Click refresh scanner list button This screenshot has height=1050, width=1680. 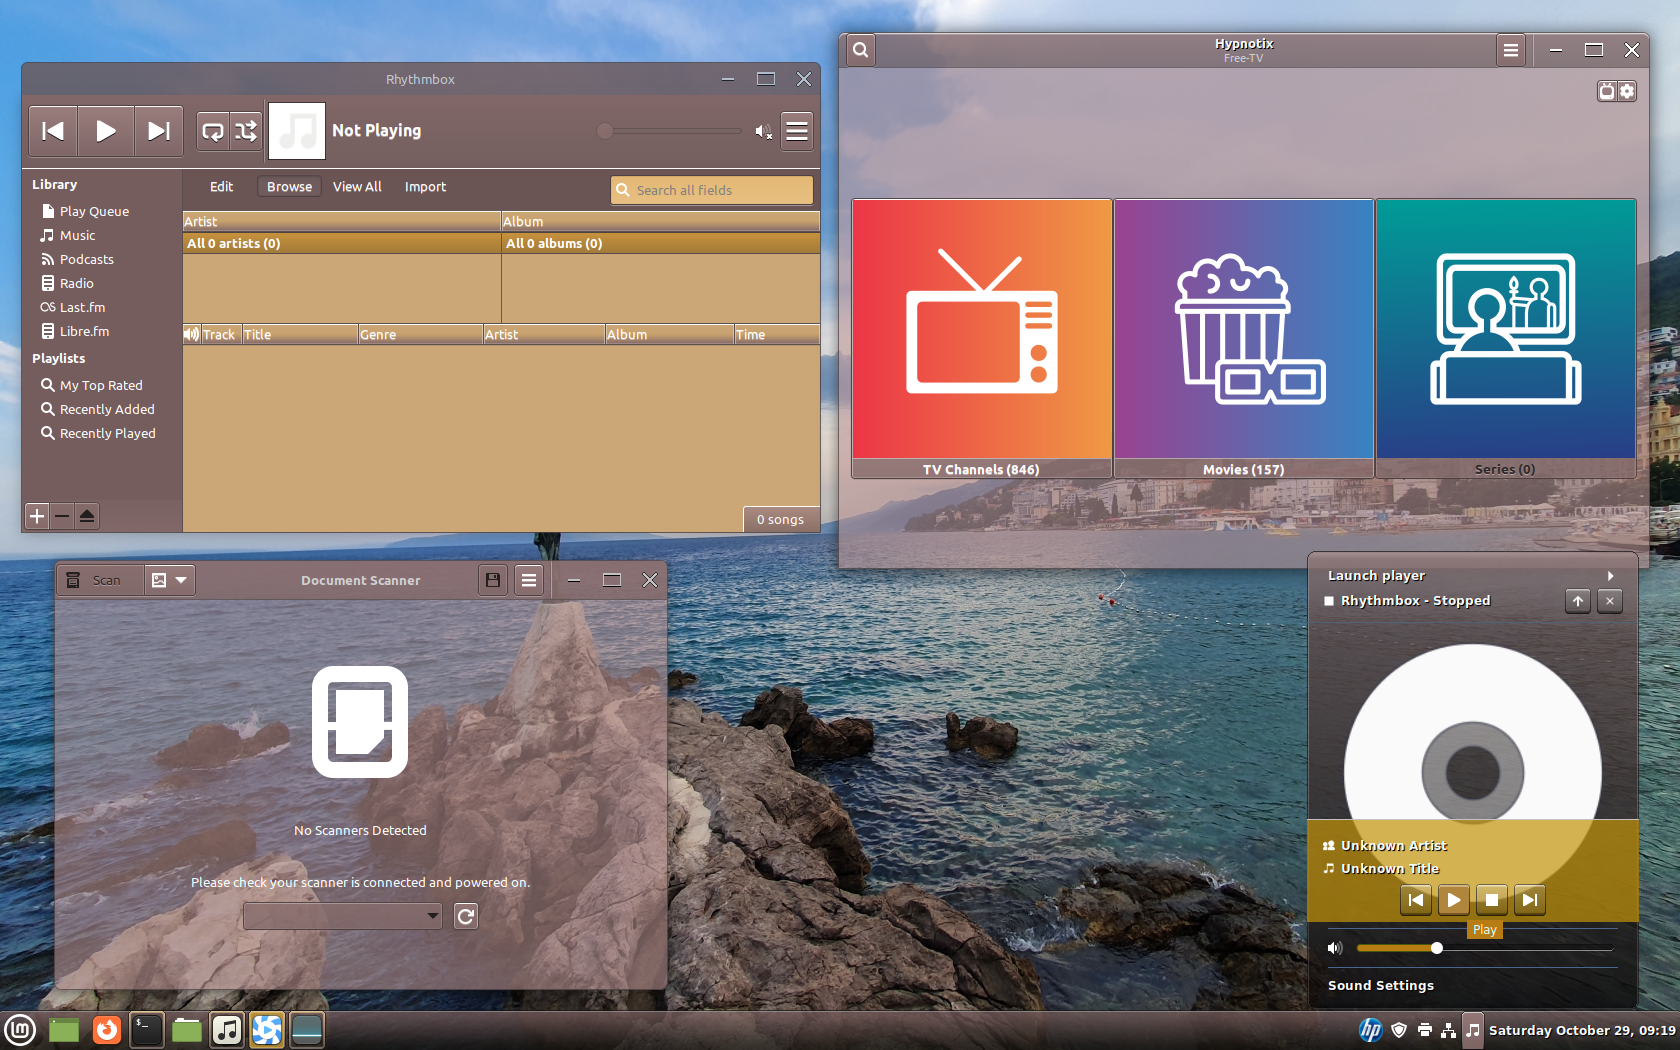coord(466,916)
